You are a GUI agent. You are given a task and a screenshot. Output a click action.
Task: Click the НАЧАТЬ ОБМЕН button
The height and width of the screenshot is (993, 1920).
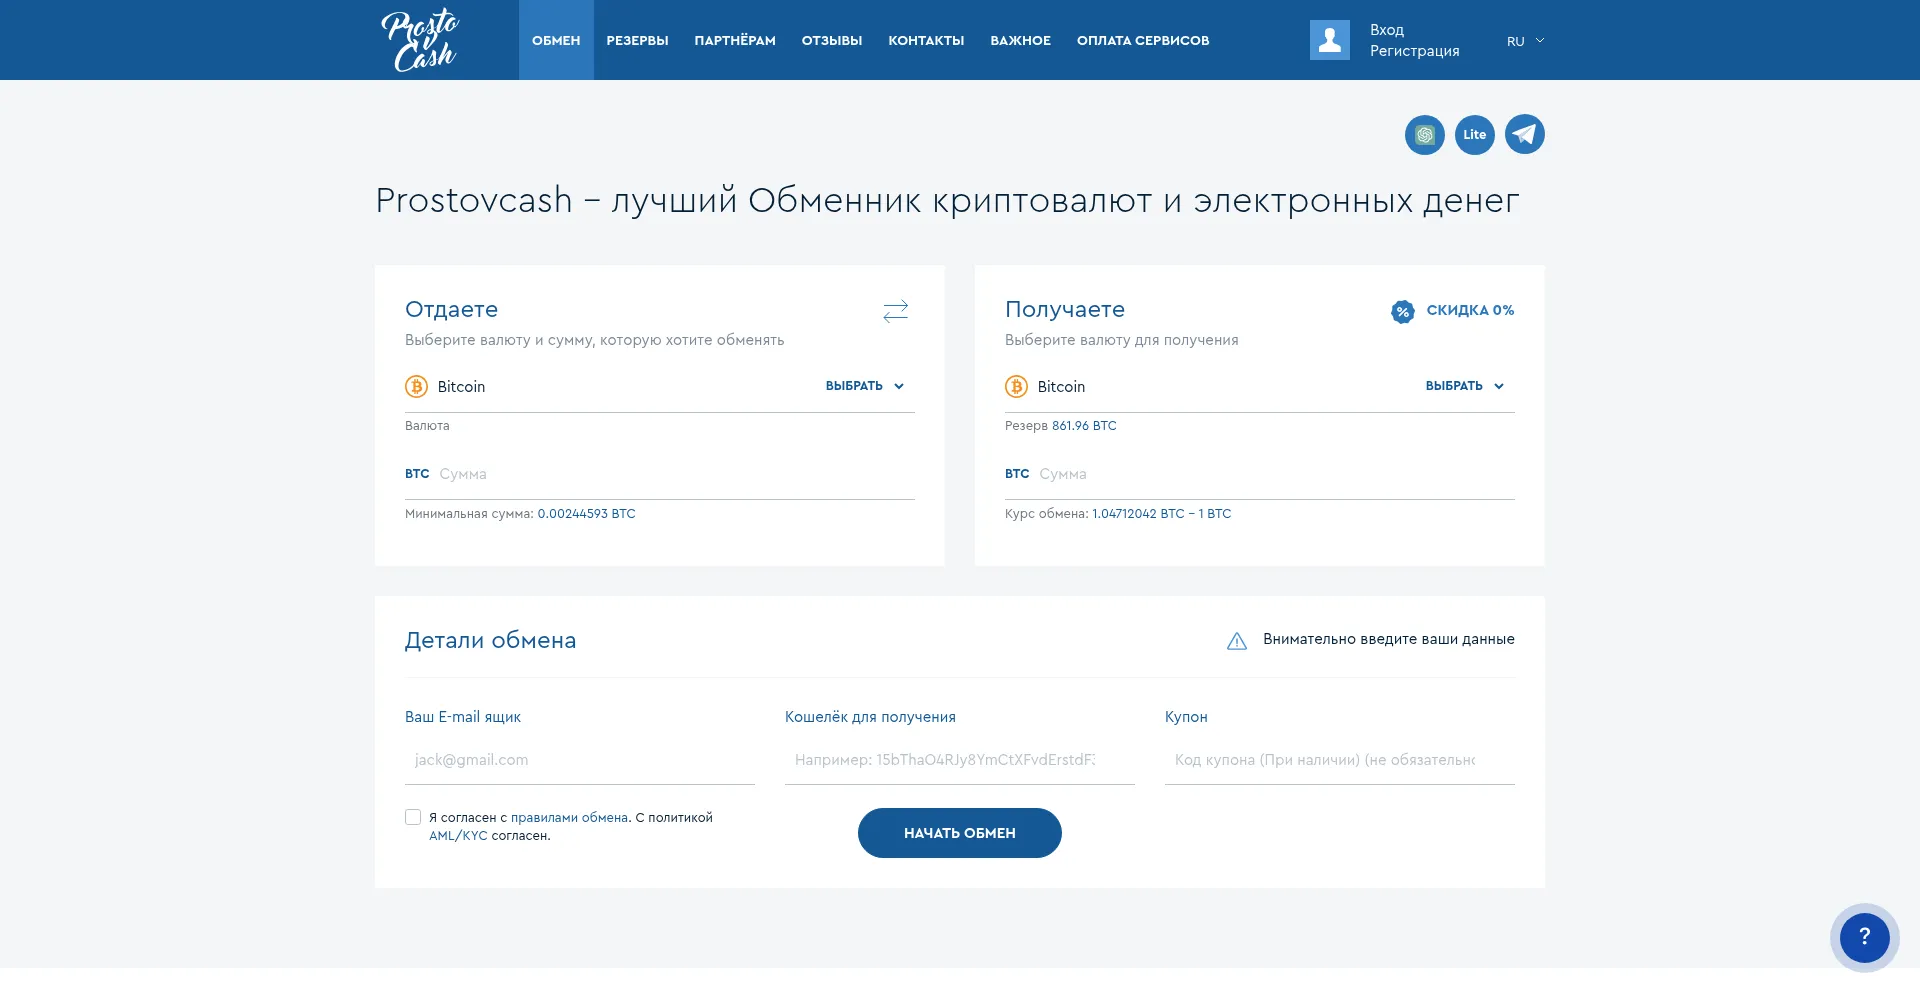(x=960, y=833)
